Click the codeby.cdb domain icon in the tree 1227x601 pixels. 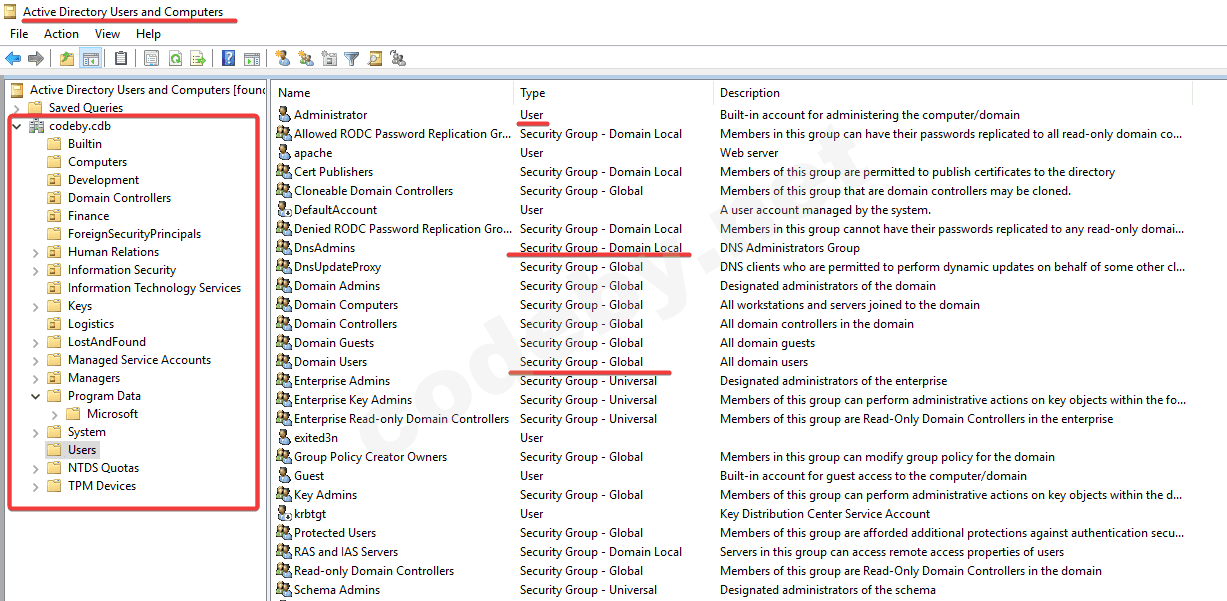37,126
